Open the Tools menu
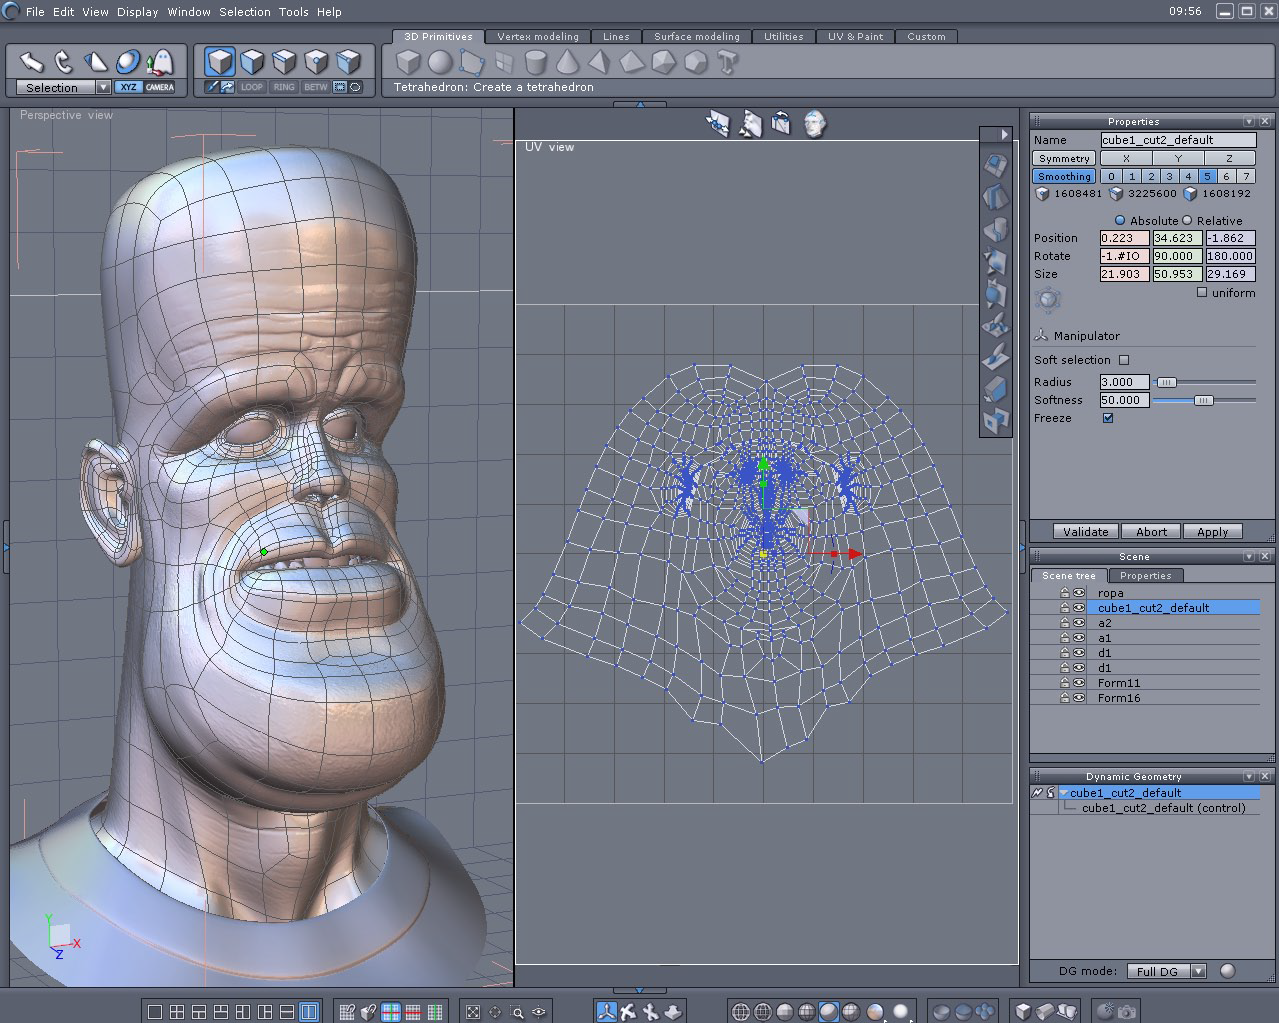This screenshot has width=1279, height=1023. [293, 12]
